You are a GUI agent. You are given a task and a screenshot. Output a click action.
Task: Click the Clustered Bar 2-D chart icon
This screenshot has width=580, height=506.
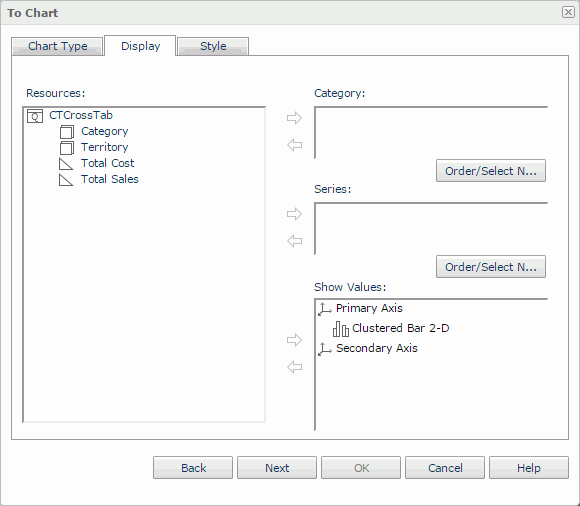point(341,329)
